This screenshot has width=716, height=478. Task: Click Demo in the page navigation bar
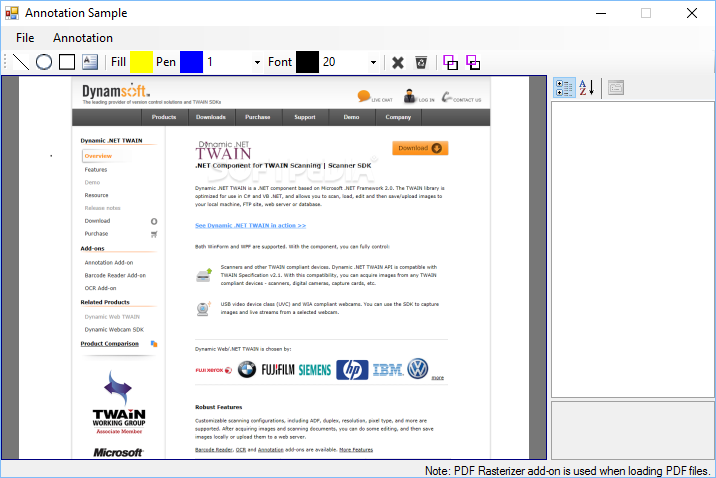351,117
